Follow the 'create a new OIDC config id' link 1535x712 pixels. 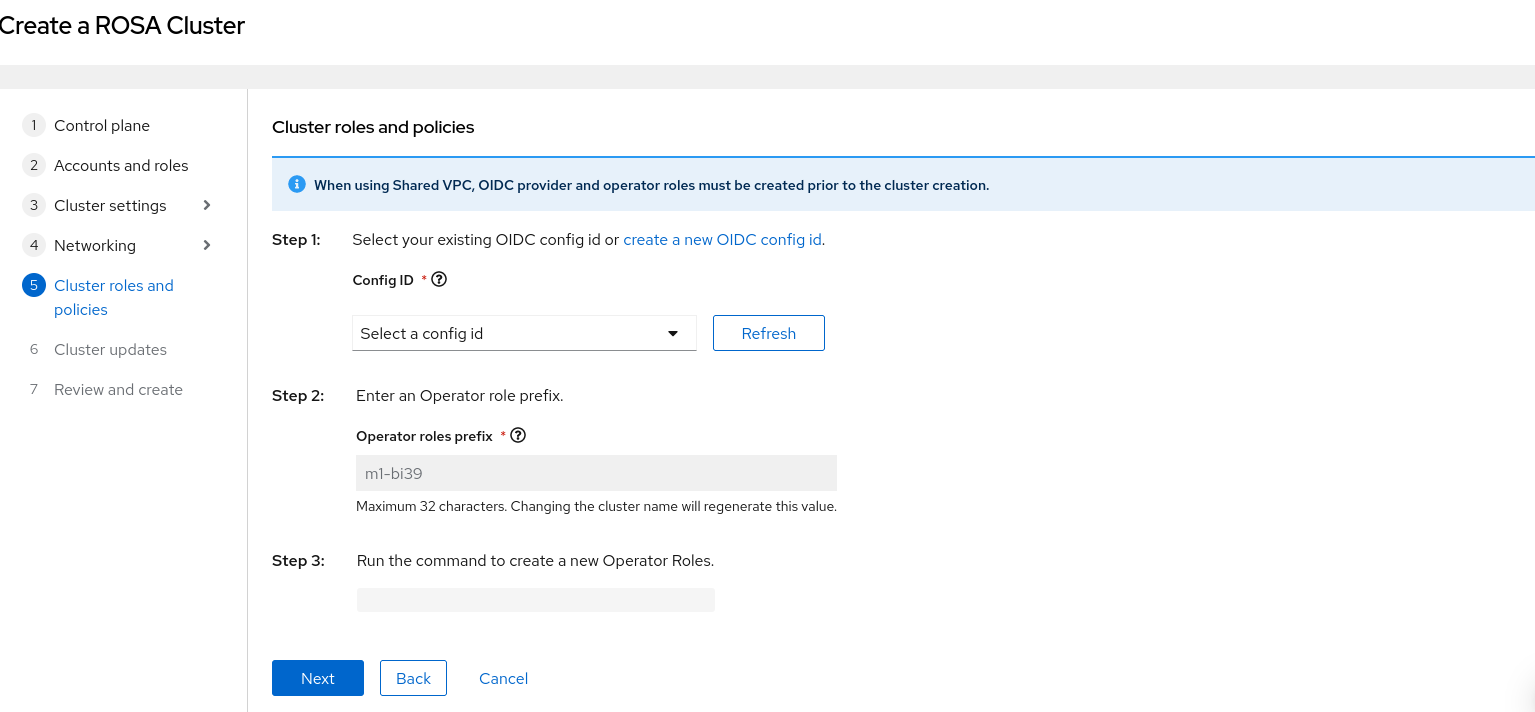[x=722, y=240]
